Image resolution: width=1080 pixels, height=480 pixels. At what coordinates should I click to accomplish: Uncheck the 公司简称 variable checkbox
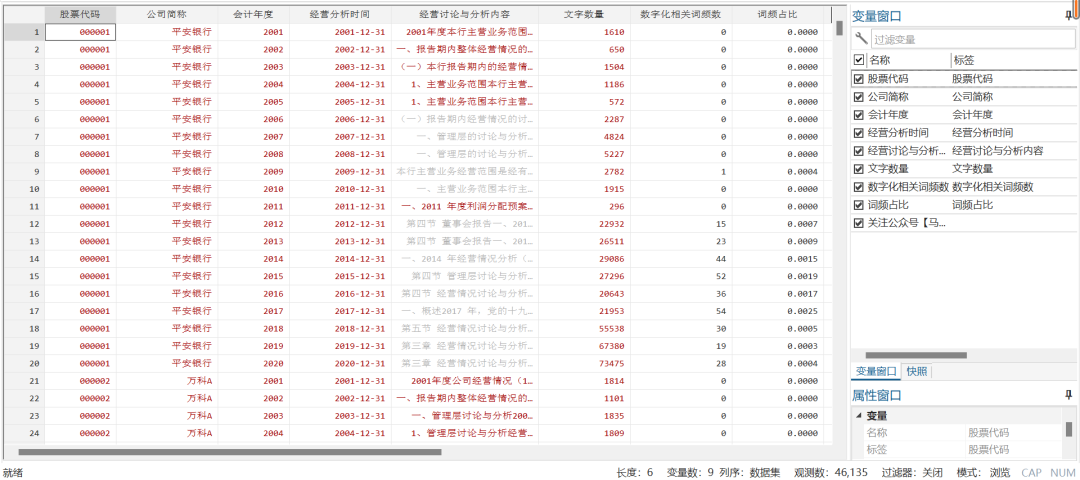pos(858,97)
